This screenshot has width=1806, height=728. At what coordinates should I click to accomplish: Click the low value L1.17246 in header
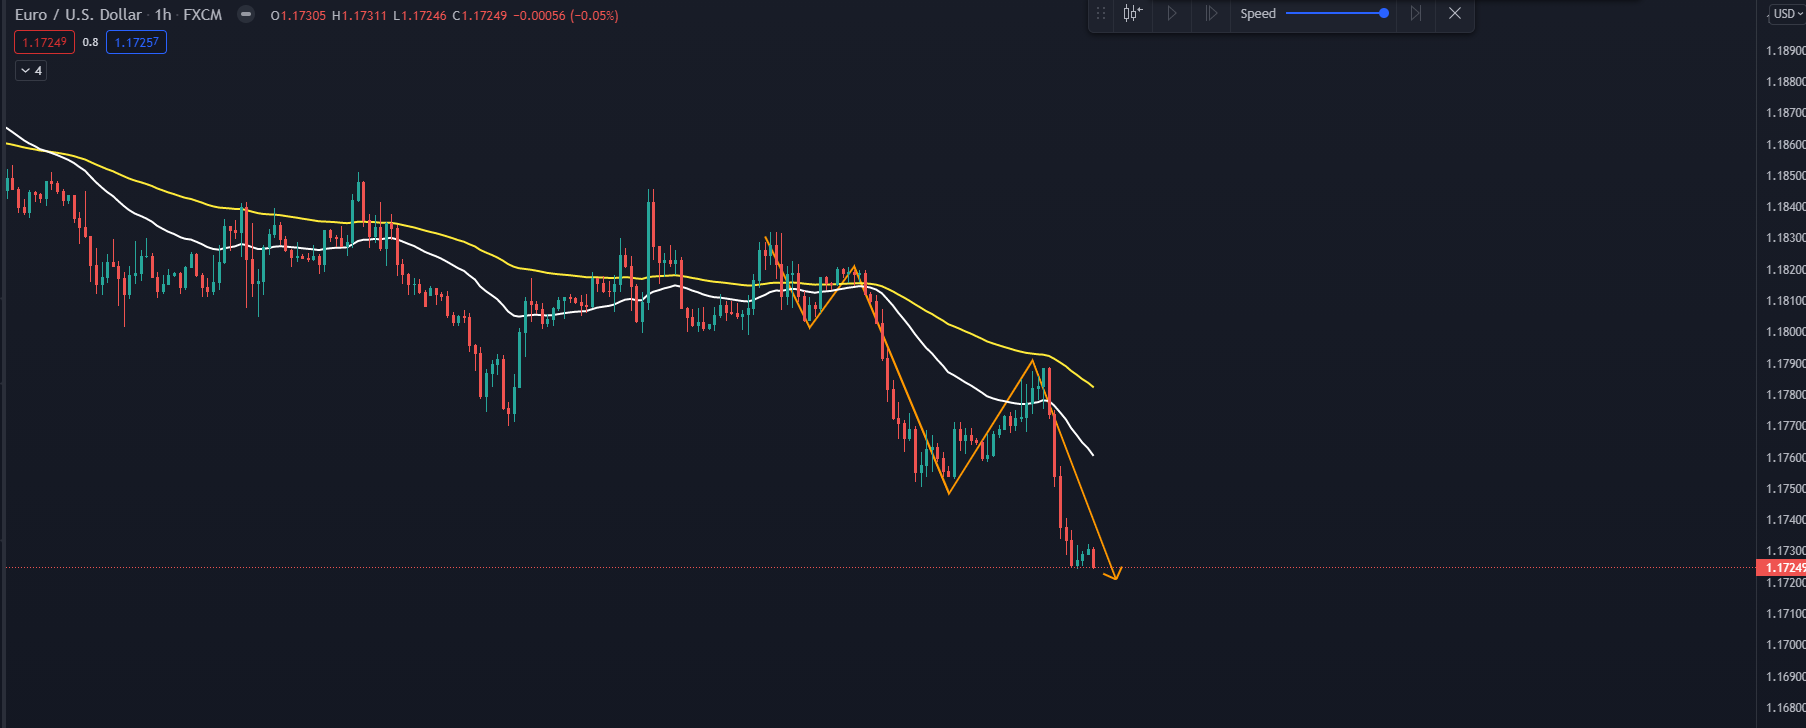coord(419,16)
